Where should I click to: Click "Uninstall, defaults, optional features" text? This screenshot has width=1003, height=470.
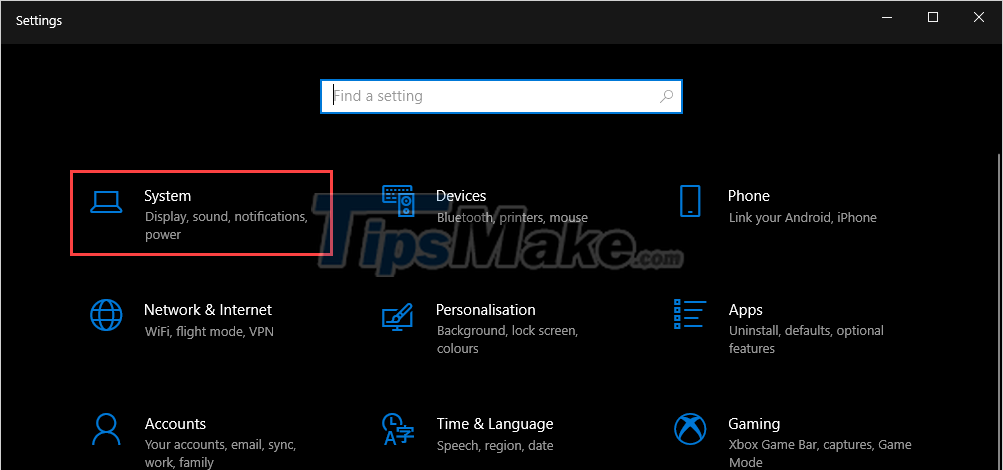pyautogui.click(x=806, y=340)
